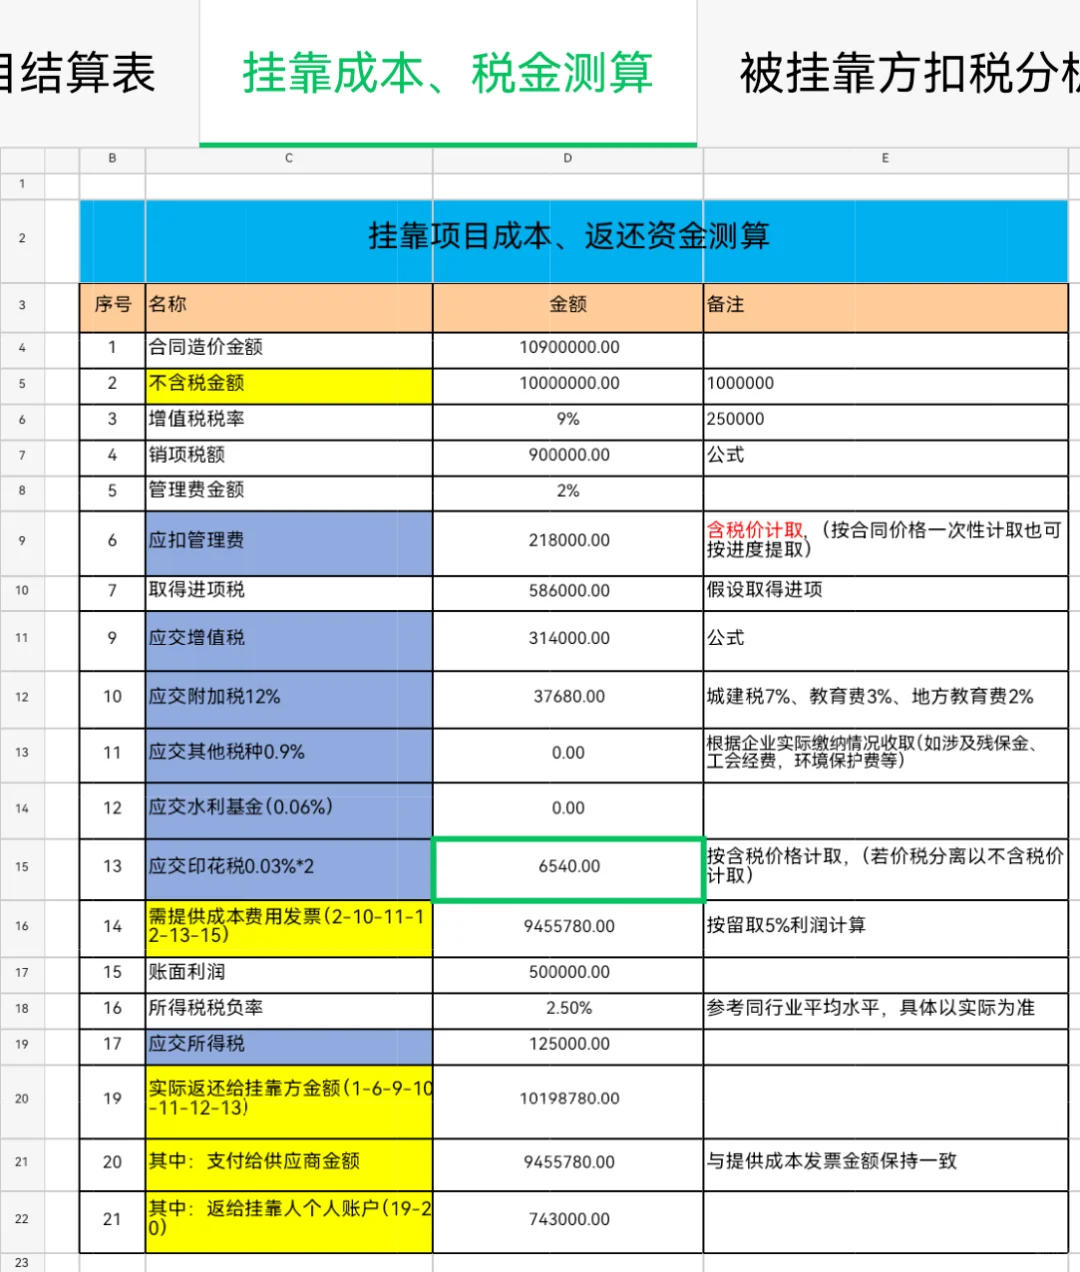Viewport: 1080px width, 1272px height.
Task: Select the amount cell 314000.00
Action: pos(568,639)
